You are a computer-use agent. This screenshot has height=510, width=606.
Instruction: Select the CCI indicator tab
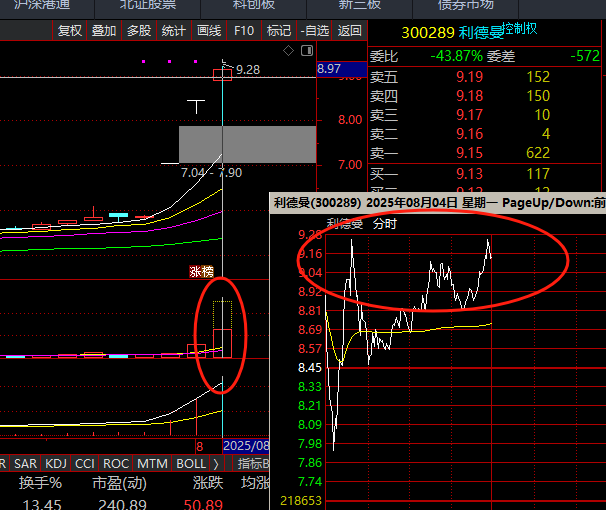click(x=85, y=463)
